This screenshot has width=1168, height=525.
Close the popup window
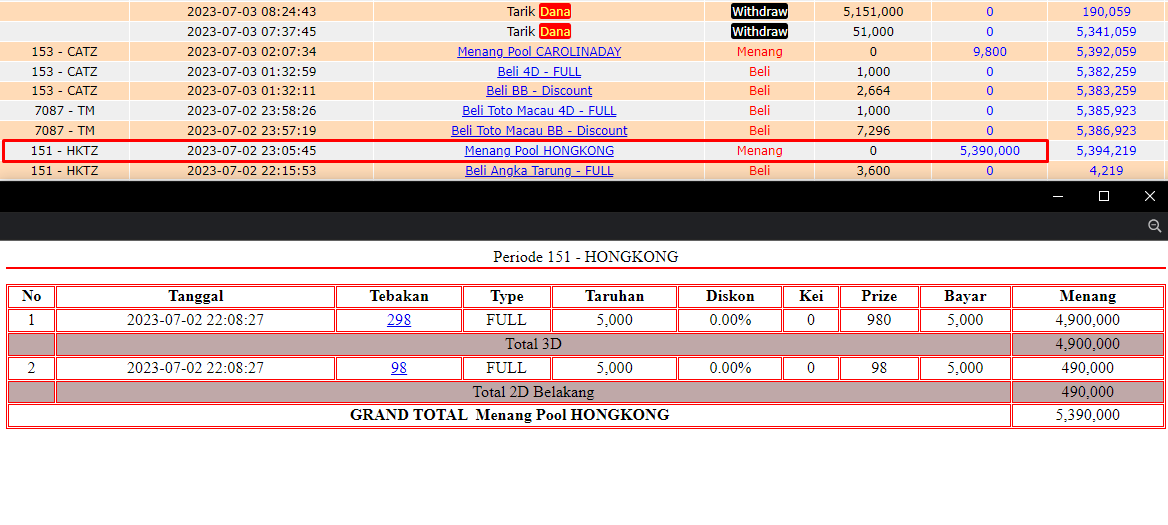pos(1149,196)
